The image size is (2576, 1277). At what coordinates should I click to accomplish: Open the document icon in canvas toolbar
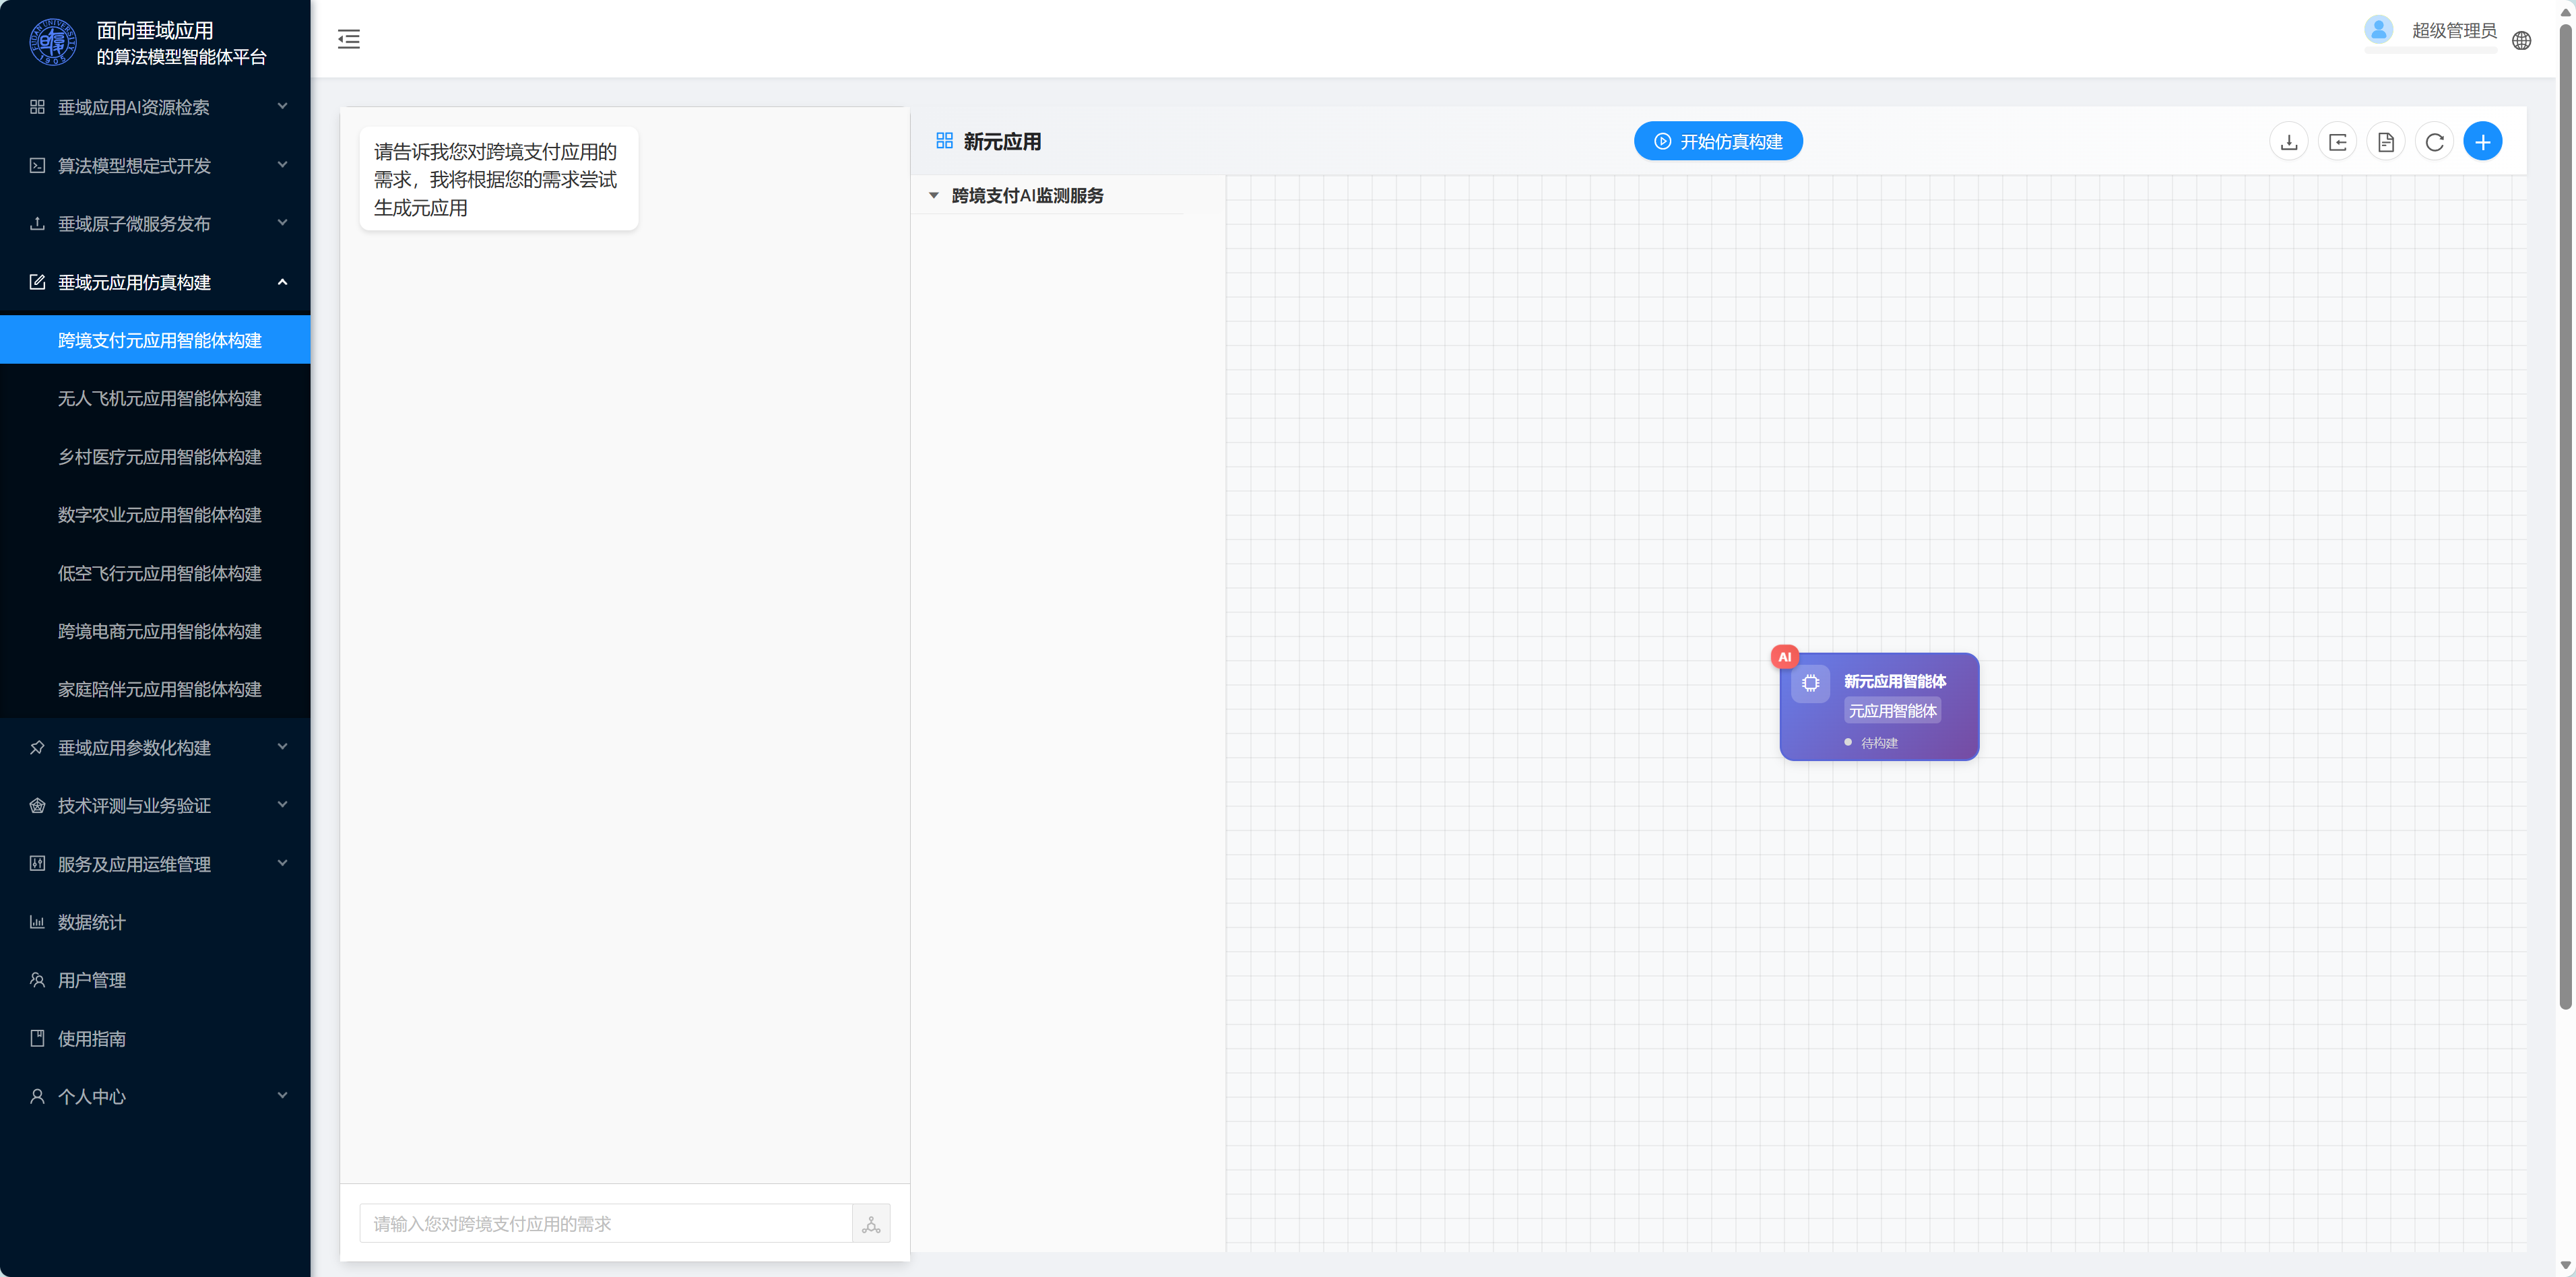pos(2385,142)
